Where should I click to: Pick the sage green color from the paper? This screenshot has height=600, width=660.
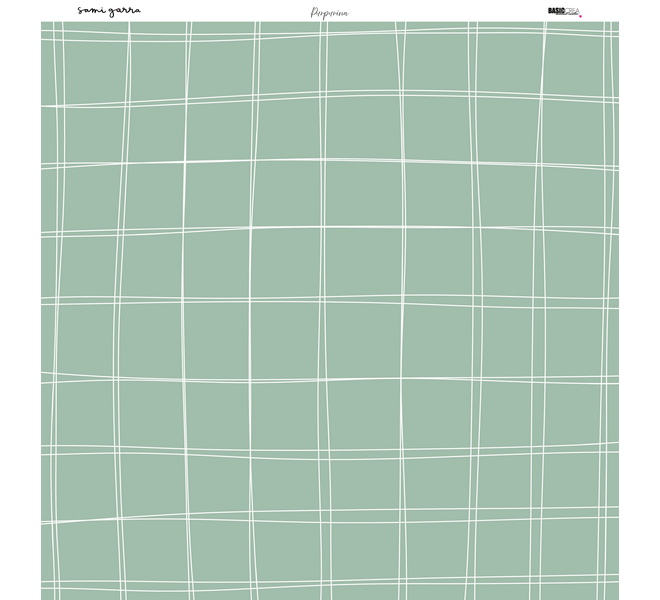[290, 265]
